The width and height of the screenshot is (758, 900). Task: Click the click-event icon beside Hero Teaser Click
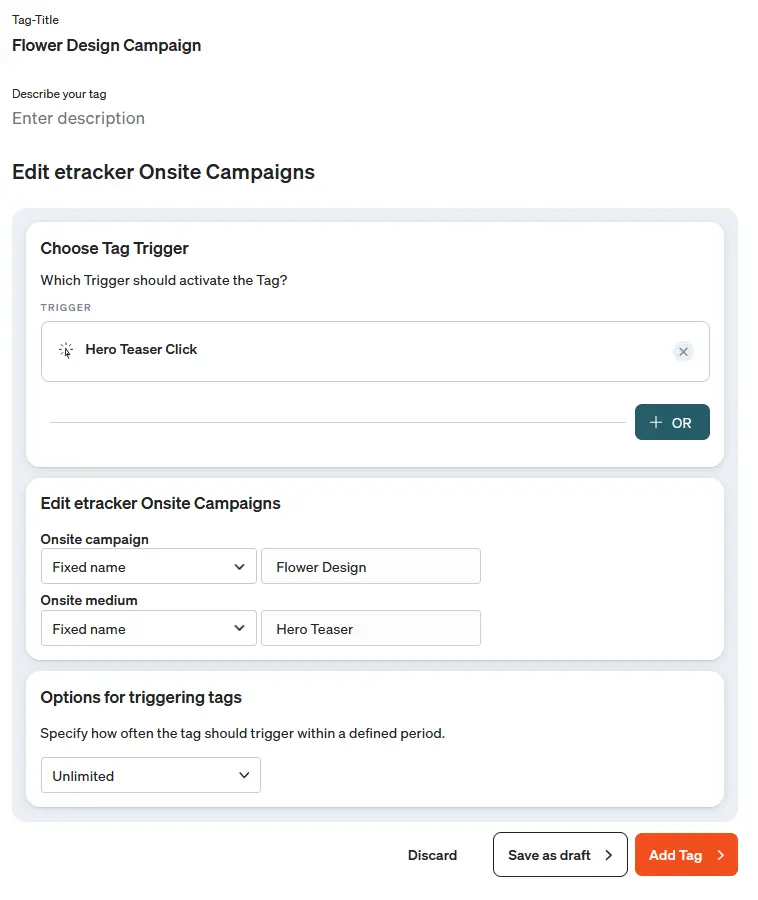(65, 350)
